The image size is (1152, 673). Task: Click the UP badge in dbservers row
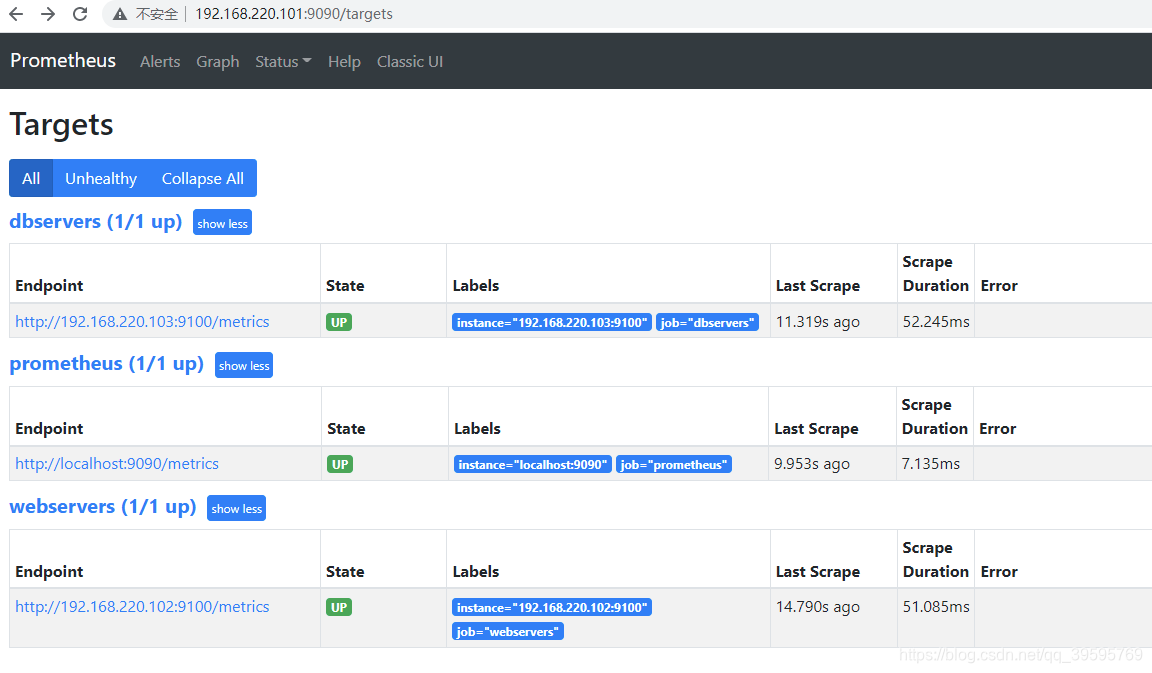pos(339,322)
